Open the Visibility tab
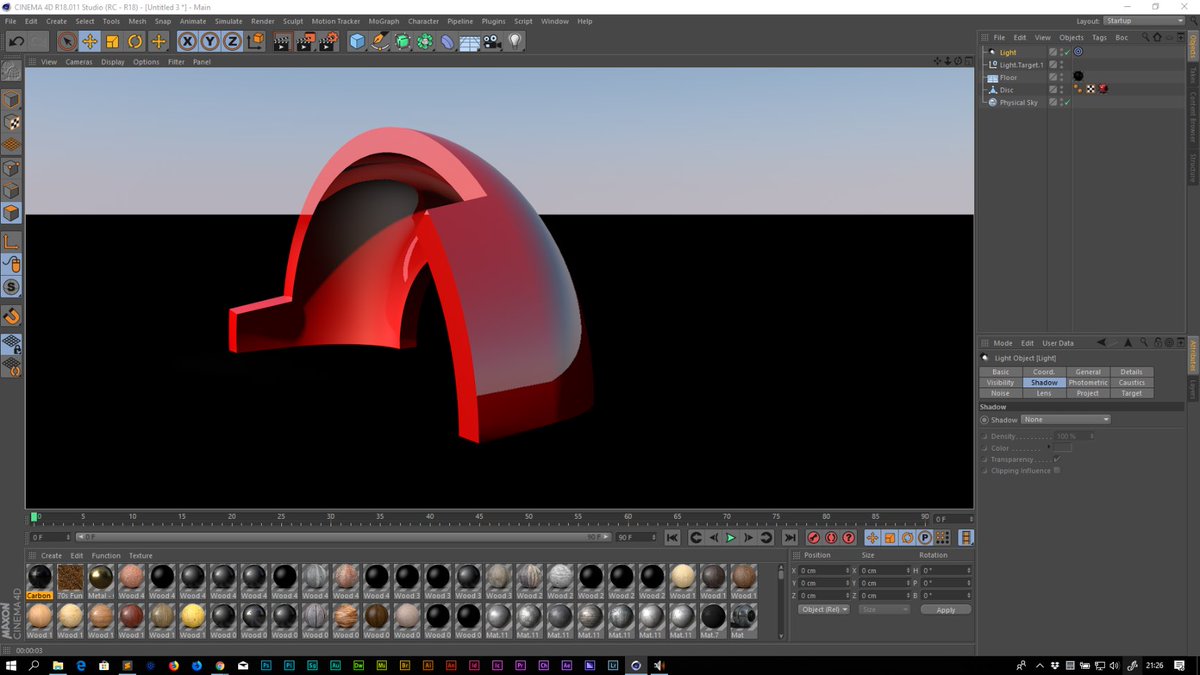Viewport: 1200px width, 675px height. coord(1000,382)
